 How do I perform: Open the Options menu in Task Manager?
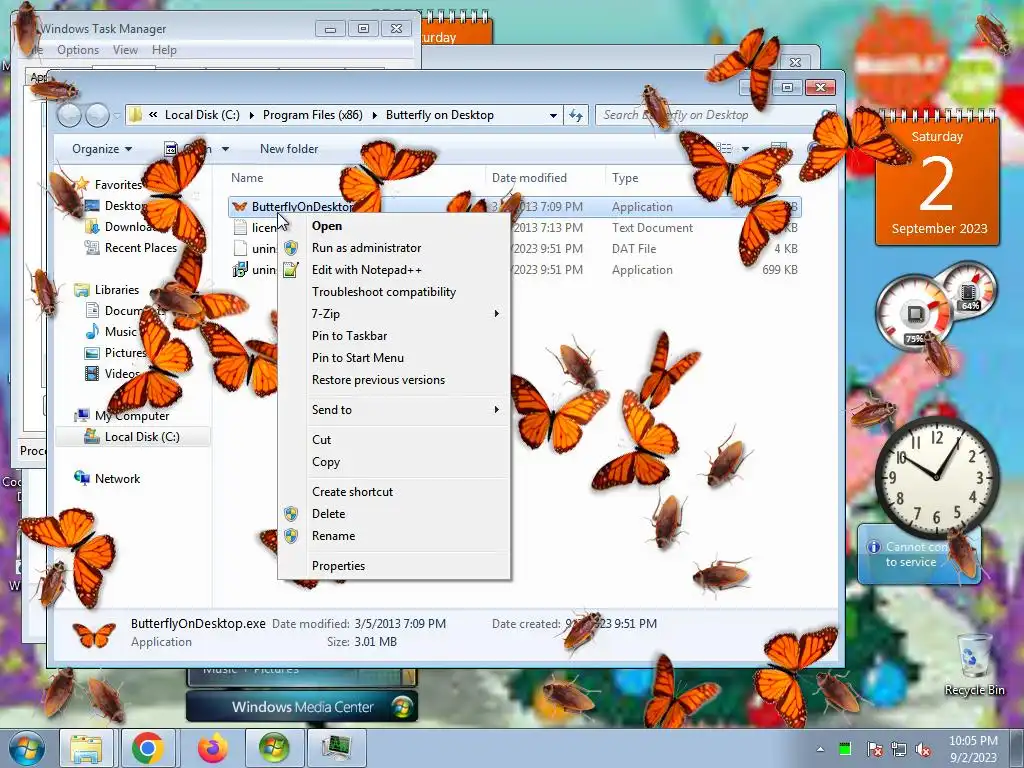(x=78, y=50)
